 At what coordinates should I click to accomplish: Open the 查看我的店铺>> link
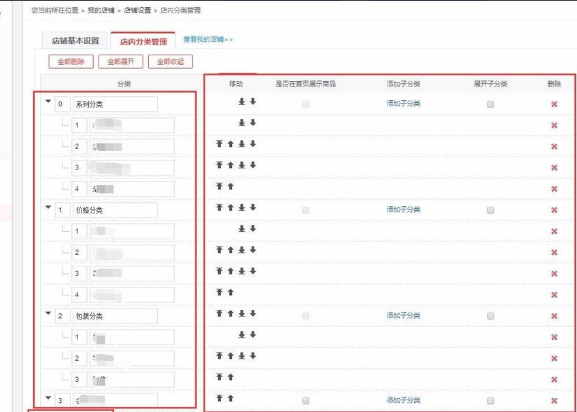208,39
